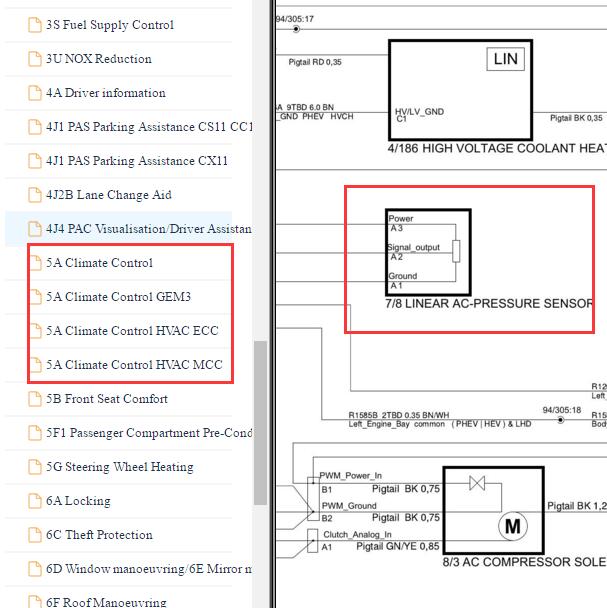The height and width of the screenshot is (608, 607).
Task: Click the page icon beside 4J2B Lane Change Aid
Action: 35,195
